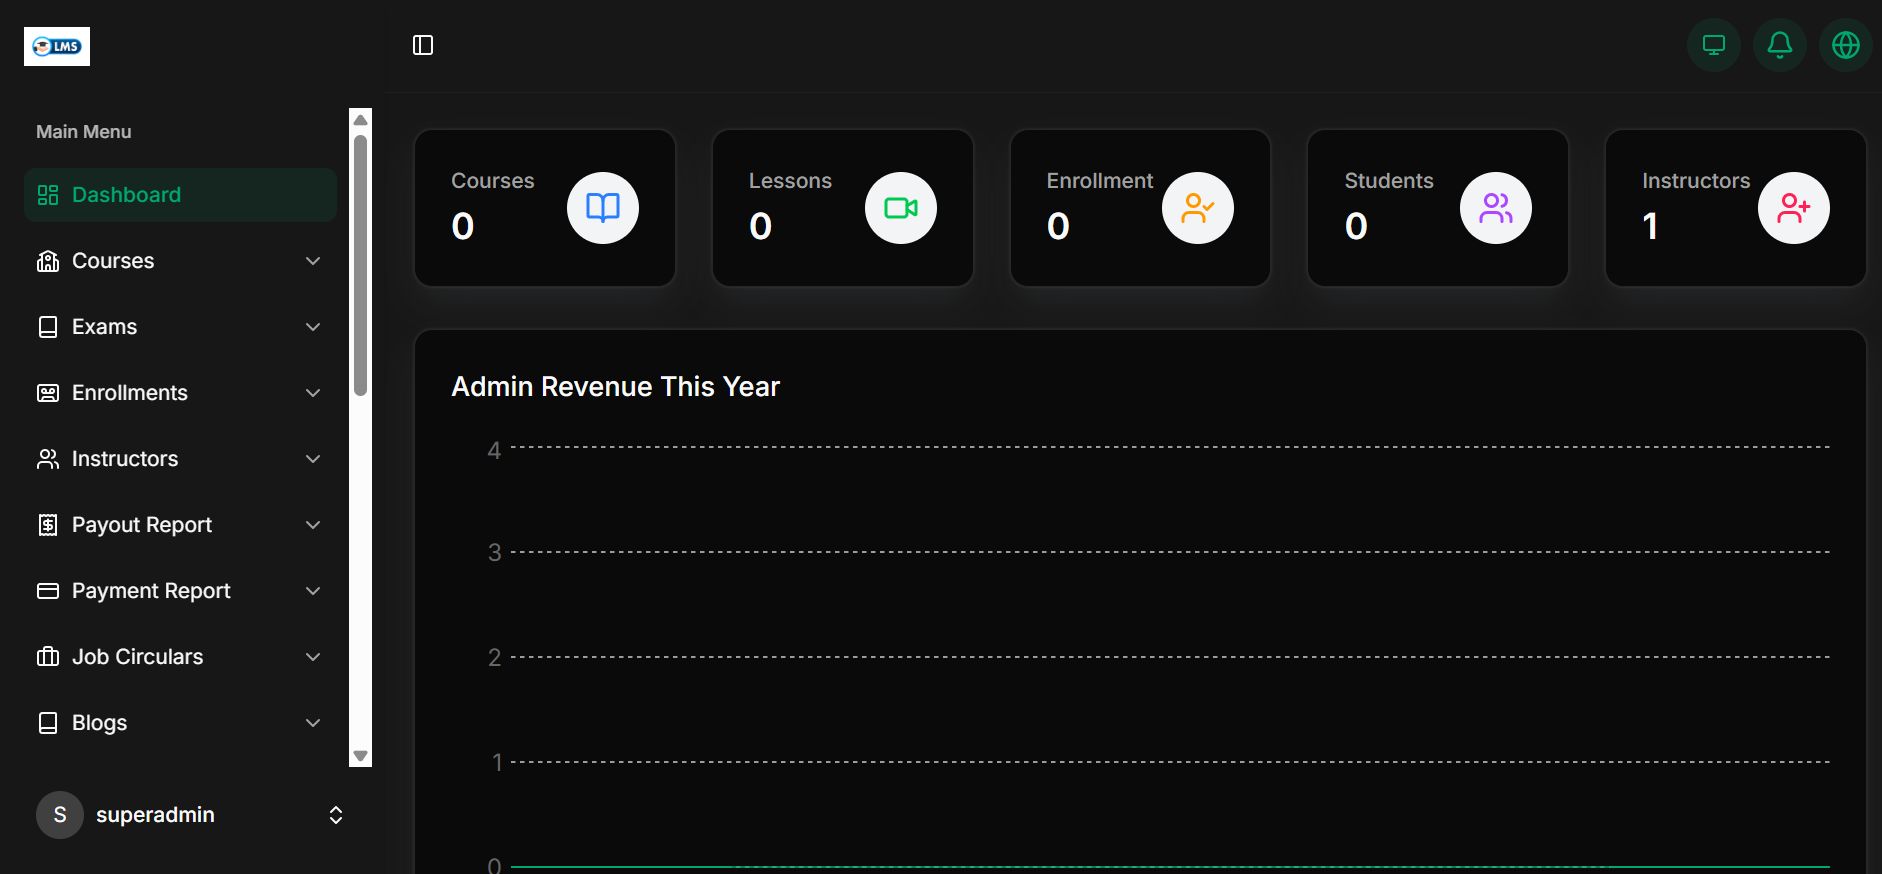Click the Instructors add-user icon
This screenshot has width=1882, height=874.
[1794, 208]
